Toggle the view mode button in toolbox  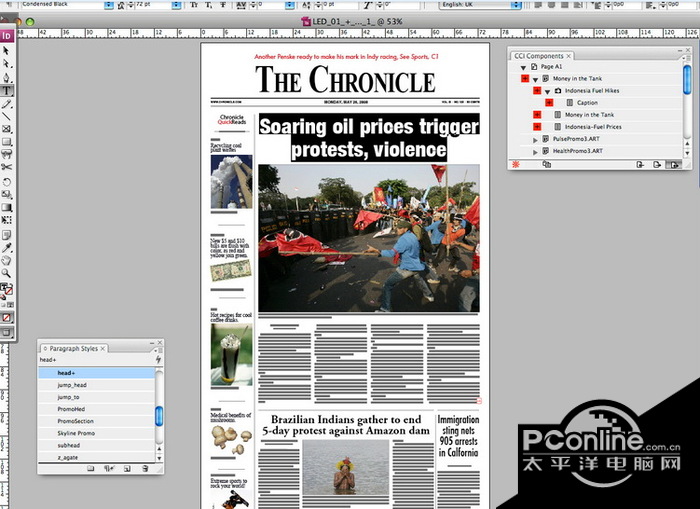(7, 332)
